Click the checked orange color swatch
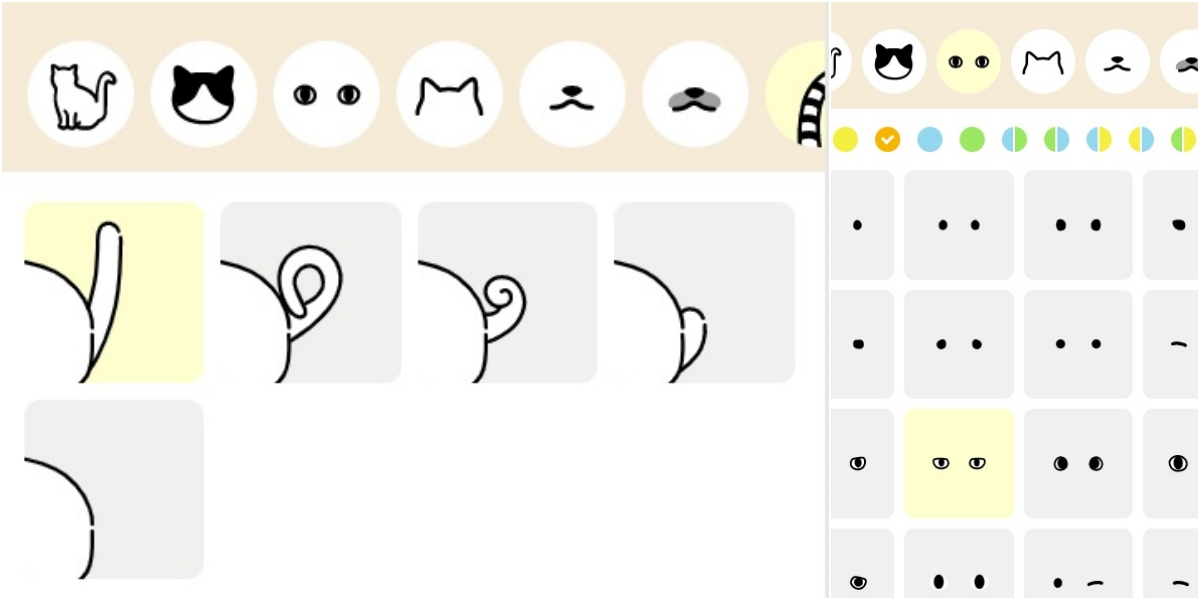The height and width of the screenshot is (600, 1200). click(x=887, y=139)
